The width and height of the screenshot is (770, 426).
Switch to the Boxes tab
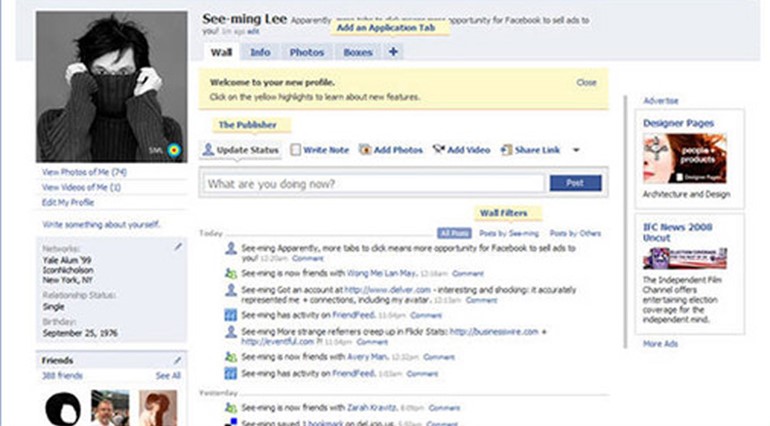(358, 52)
